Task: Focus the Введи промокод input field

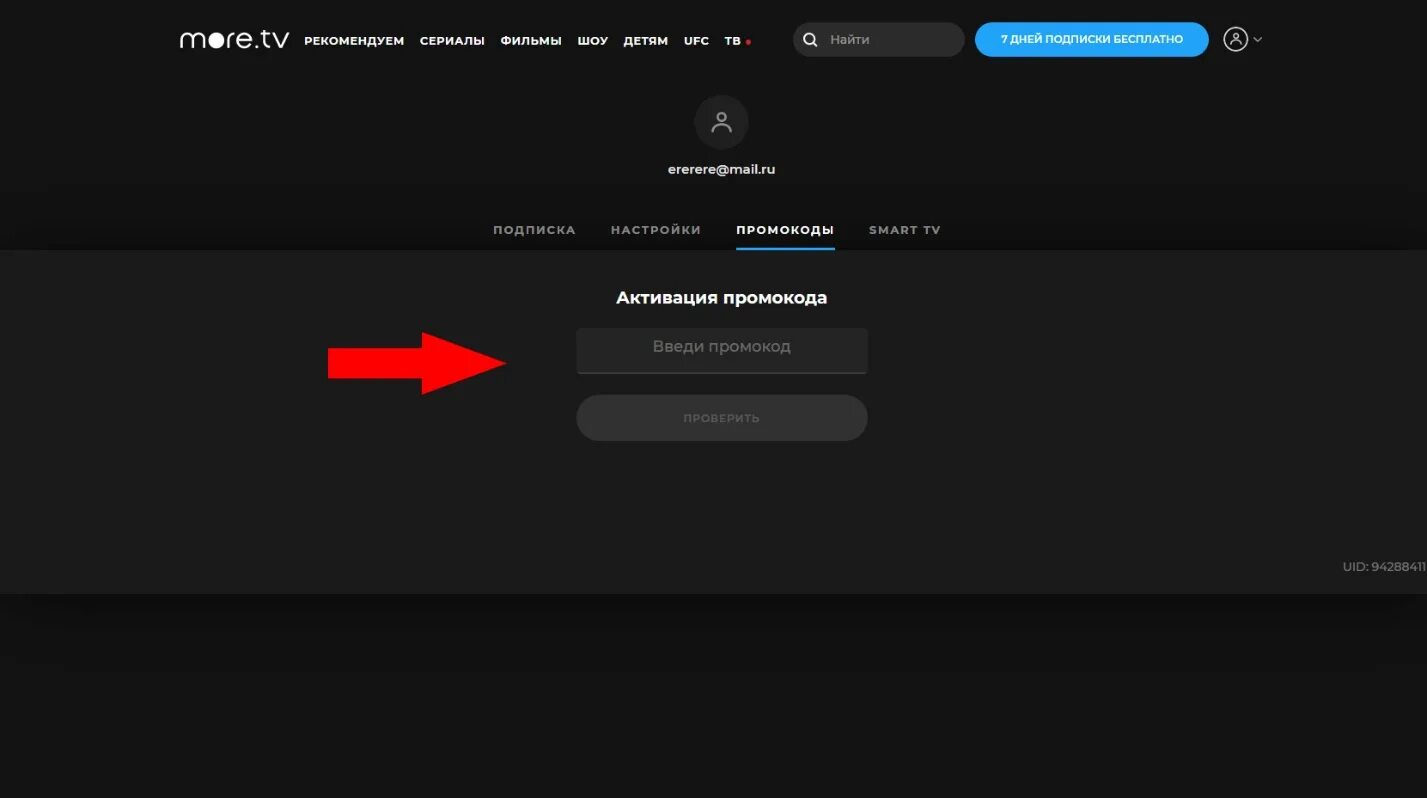Action: click(722, 351)
